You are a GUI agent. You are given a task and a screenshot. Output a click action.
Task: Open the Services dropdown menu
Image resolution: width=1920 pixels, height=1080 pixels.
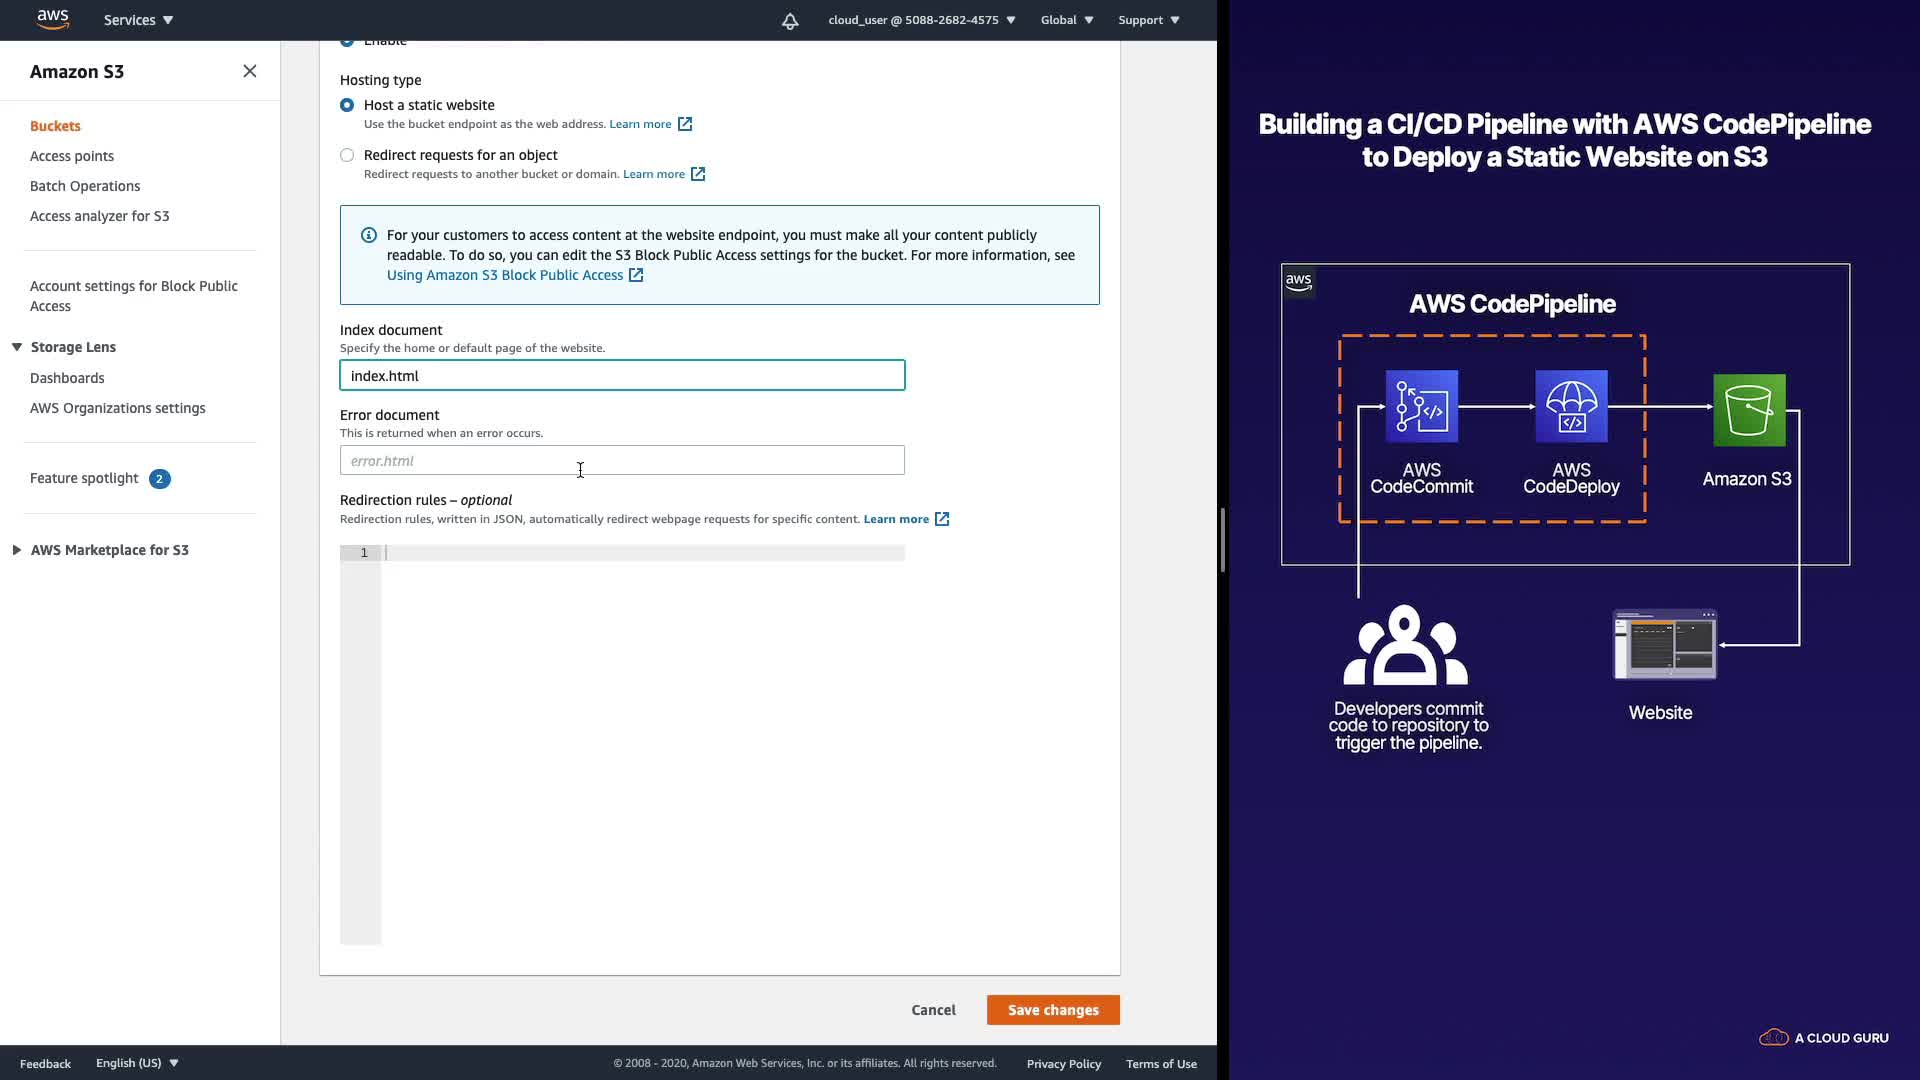coord(138,20)
